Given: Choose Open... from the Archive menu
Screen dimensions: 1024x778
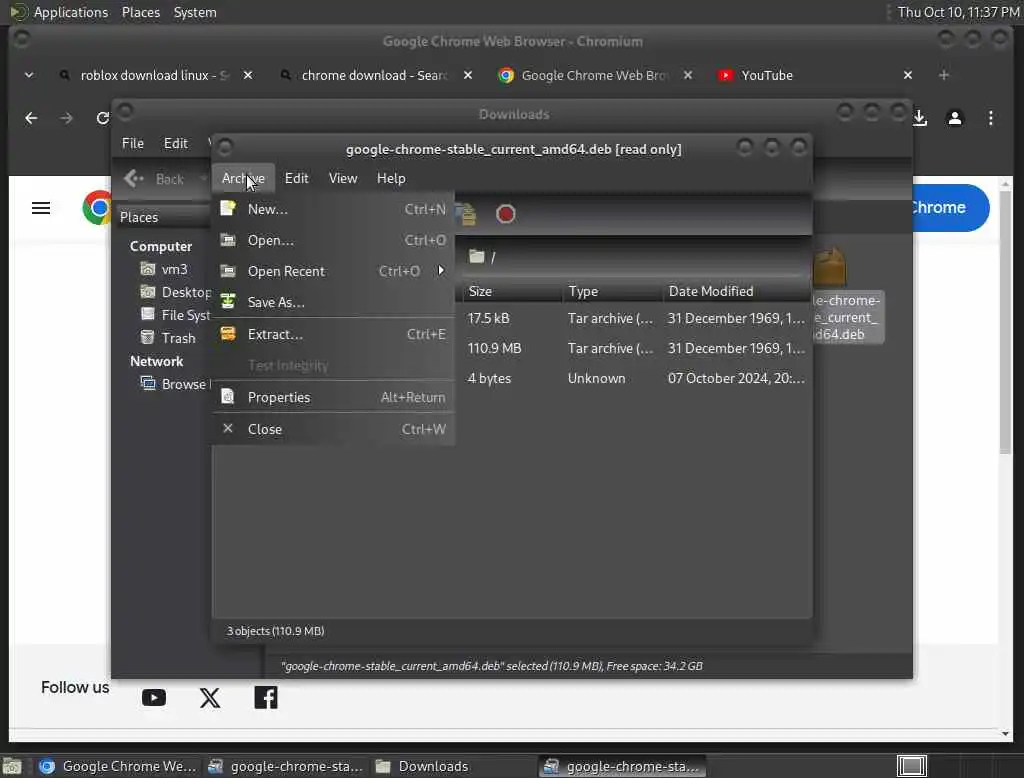Looking at the screenshot, I should 333,240.
